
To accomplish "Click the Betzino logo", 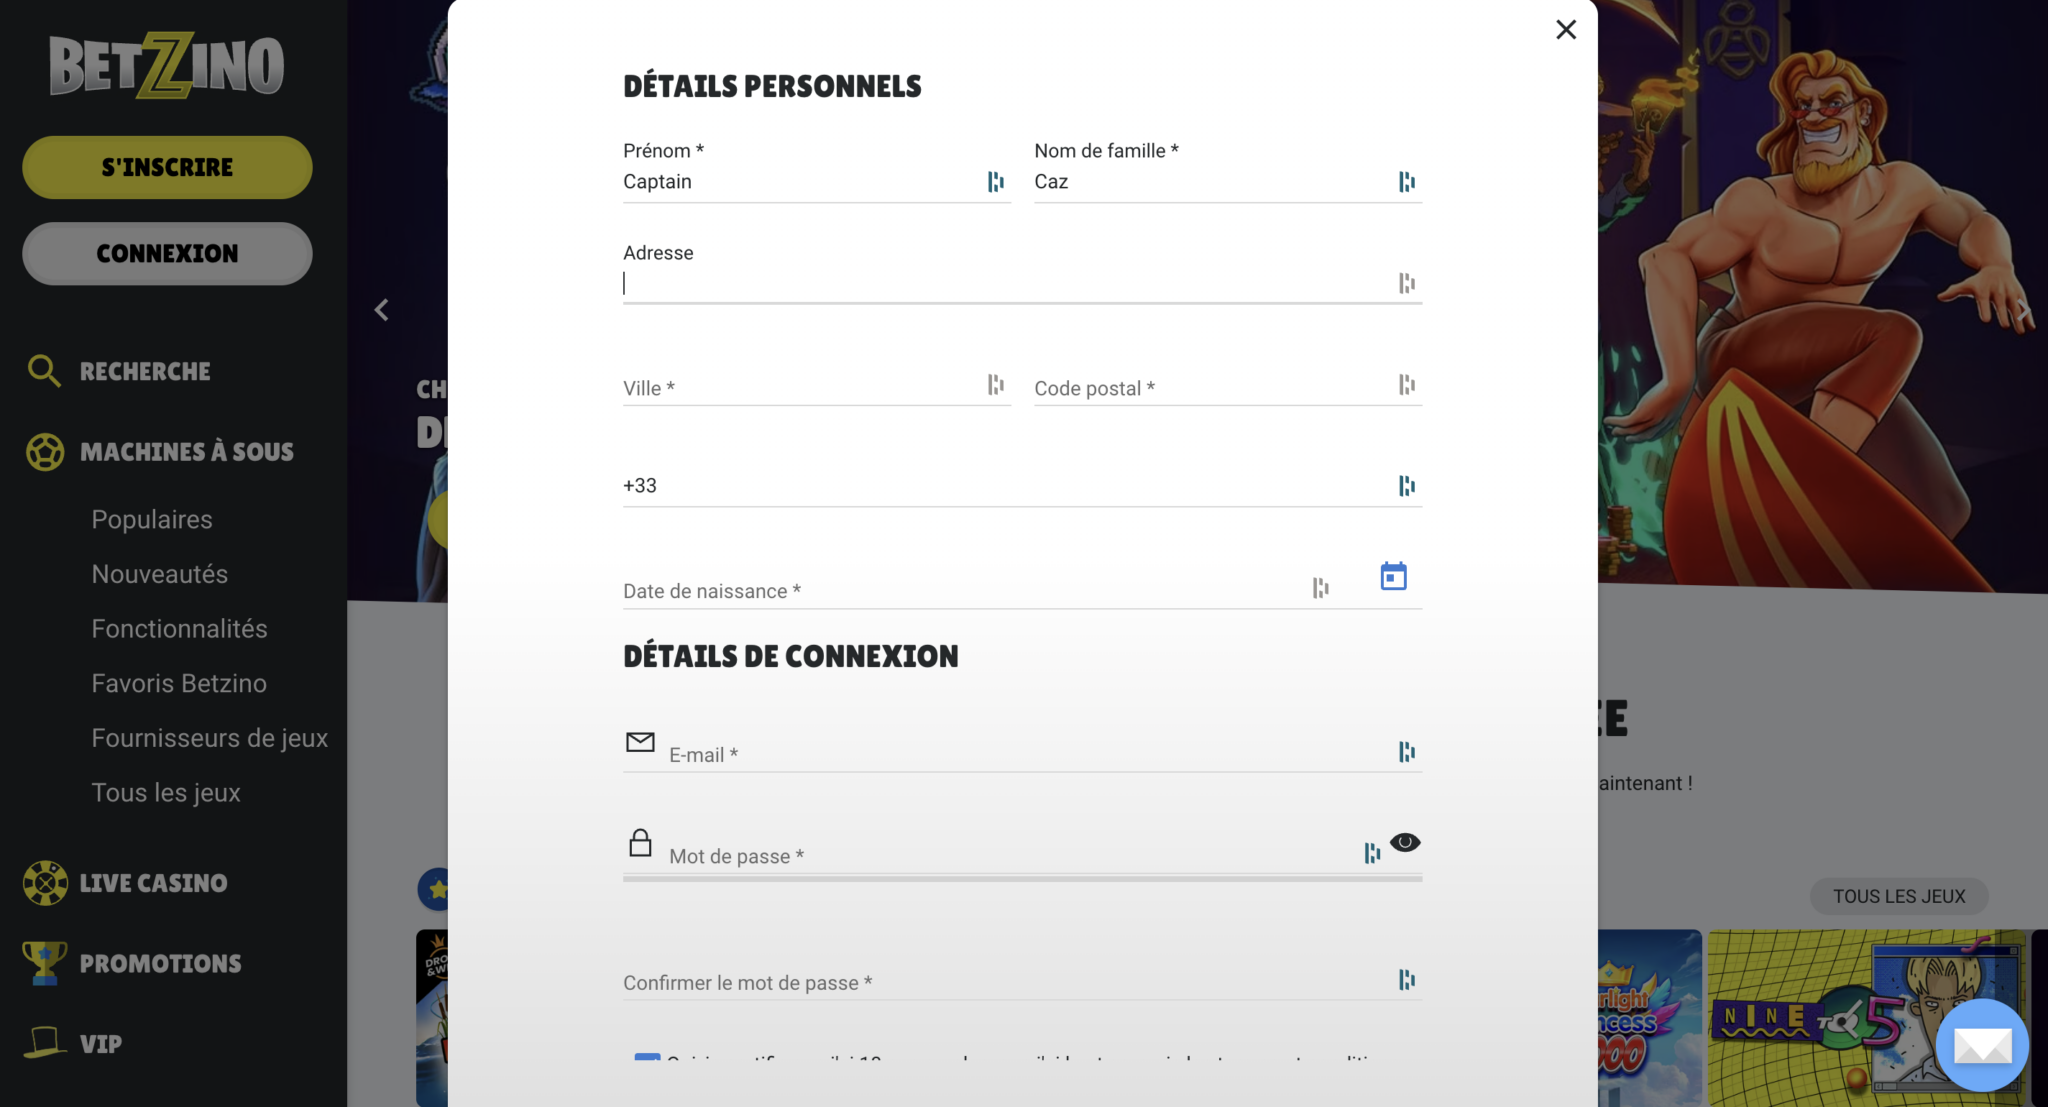I will [x=167, y=66].
